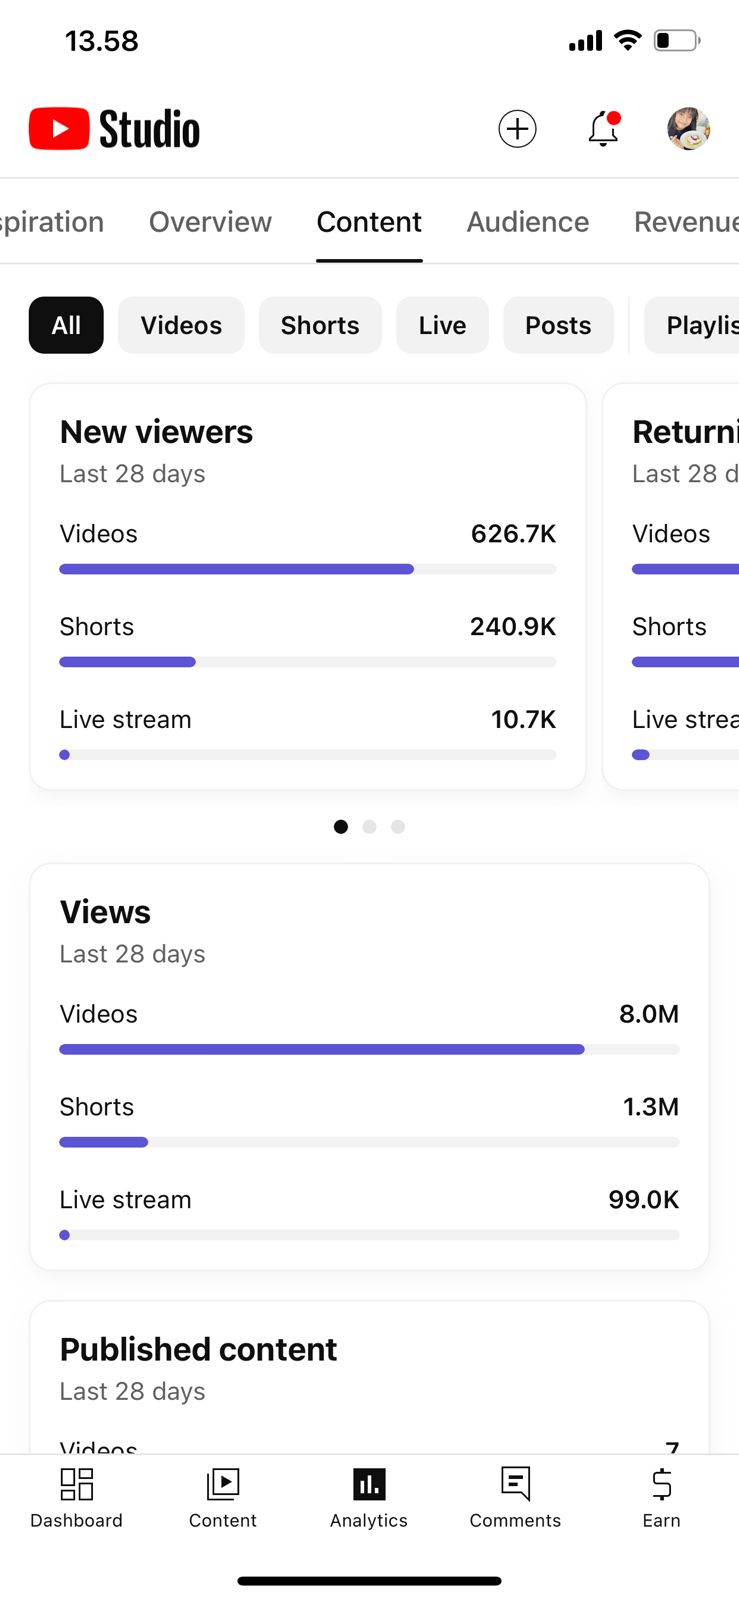Viewport: 739px width, 1600px height.
Task: Open Comments in bottom navigation
Action: point(515,1497)
